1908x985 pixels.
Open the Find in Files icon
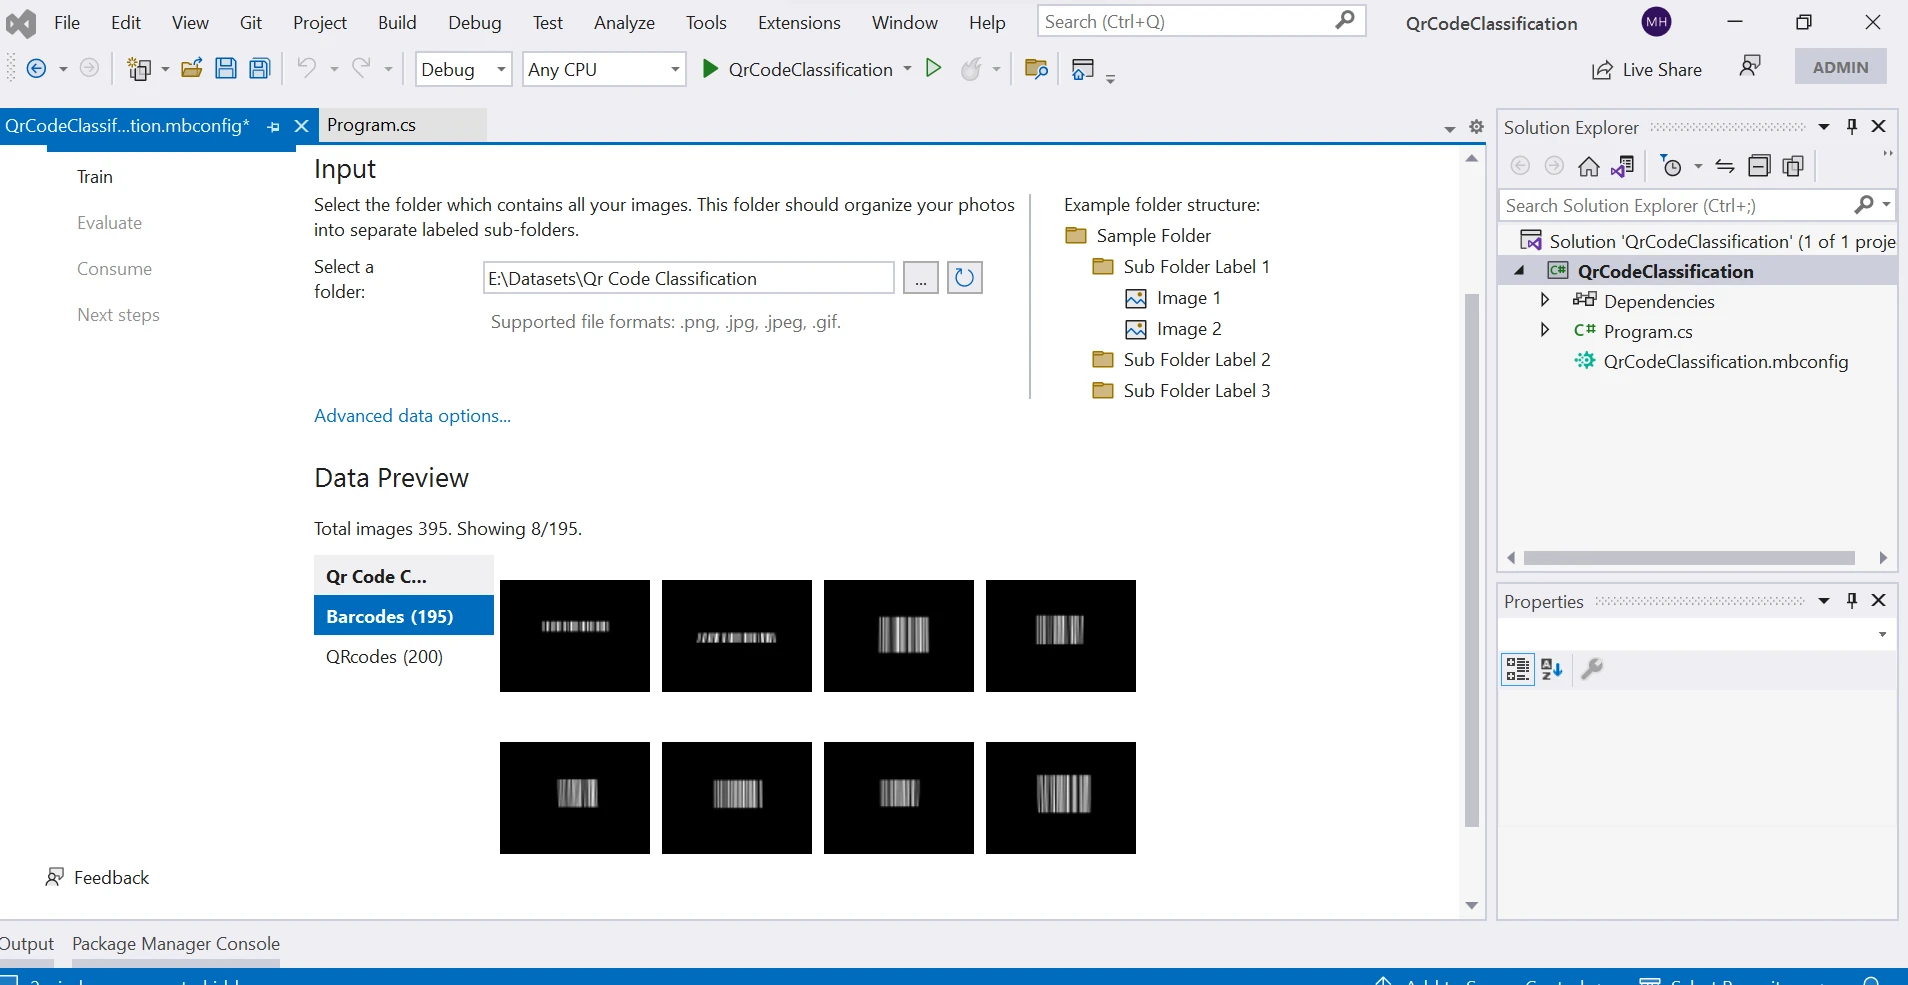(1036, 69)
